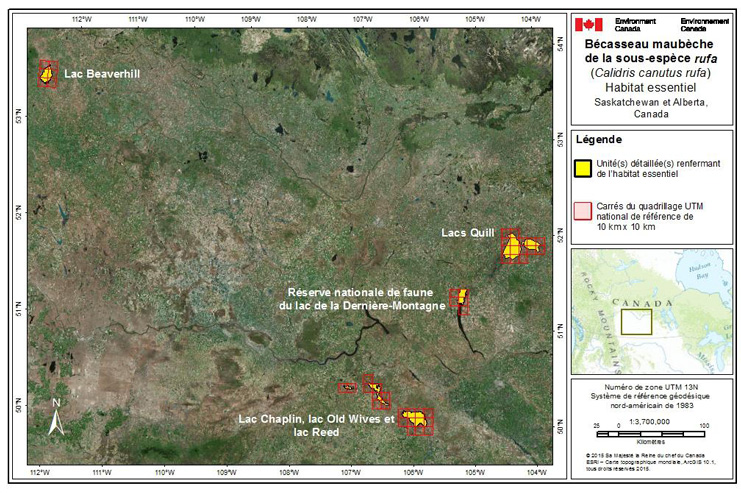
Task: Click the Légende heading
Action: click(x=600, y=139)
